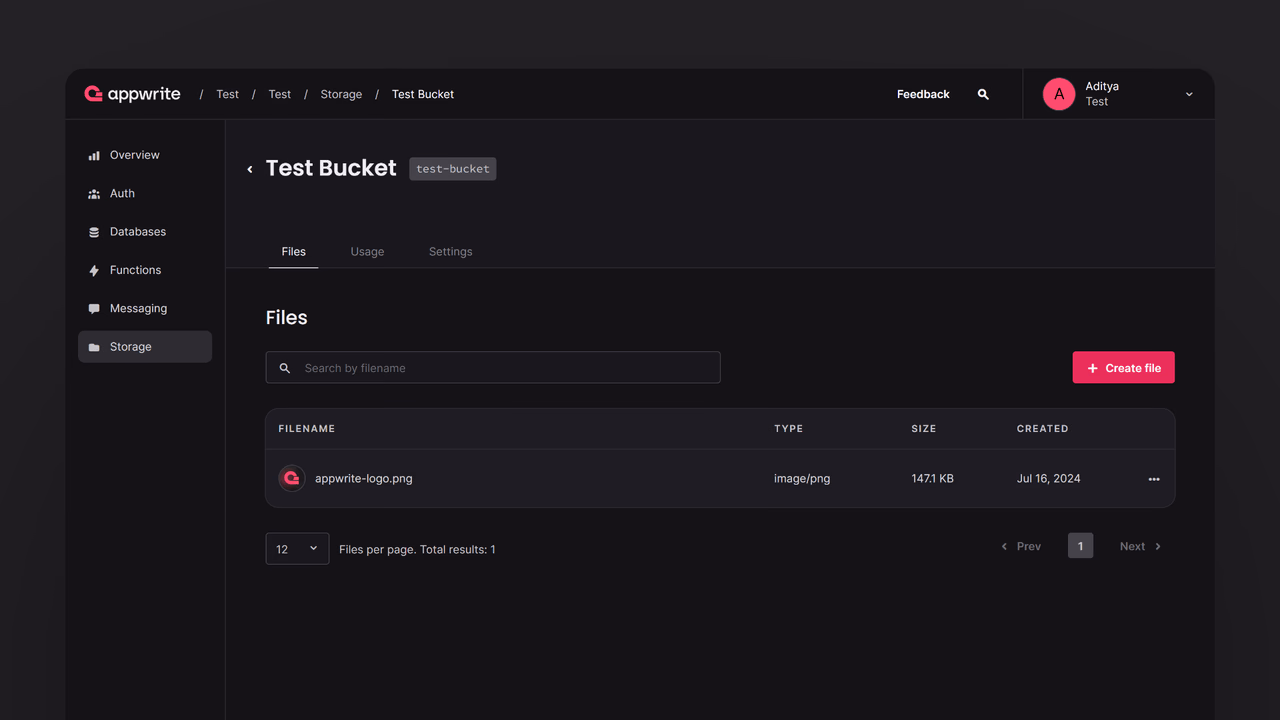Go to the Next page
The width and height of the screenshot is (1280, 720).
tap(1141, 546)
